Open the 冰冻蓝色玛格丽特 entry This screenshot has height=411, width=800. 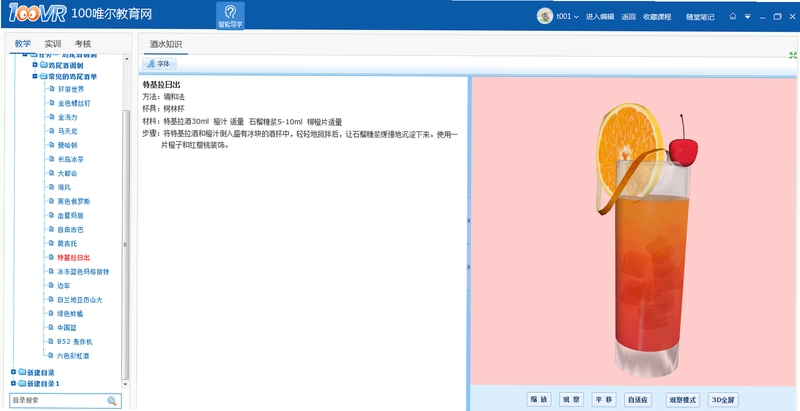84,272
